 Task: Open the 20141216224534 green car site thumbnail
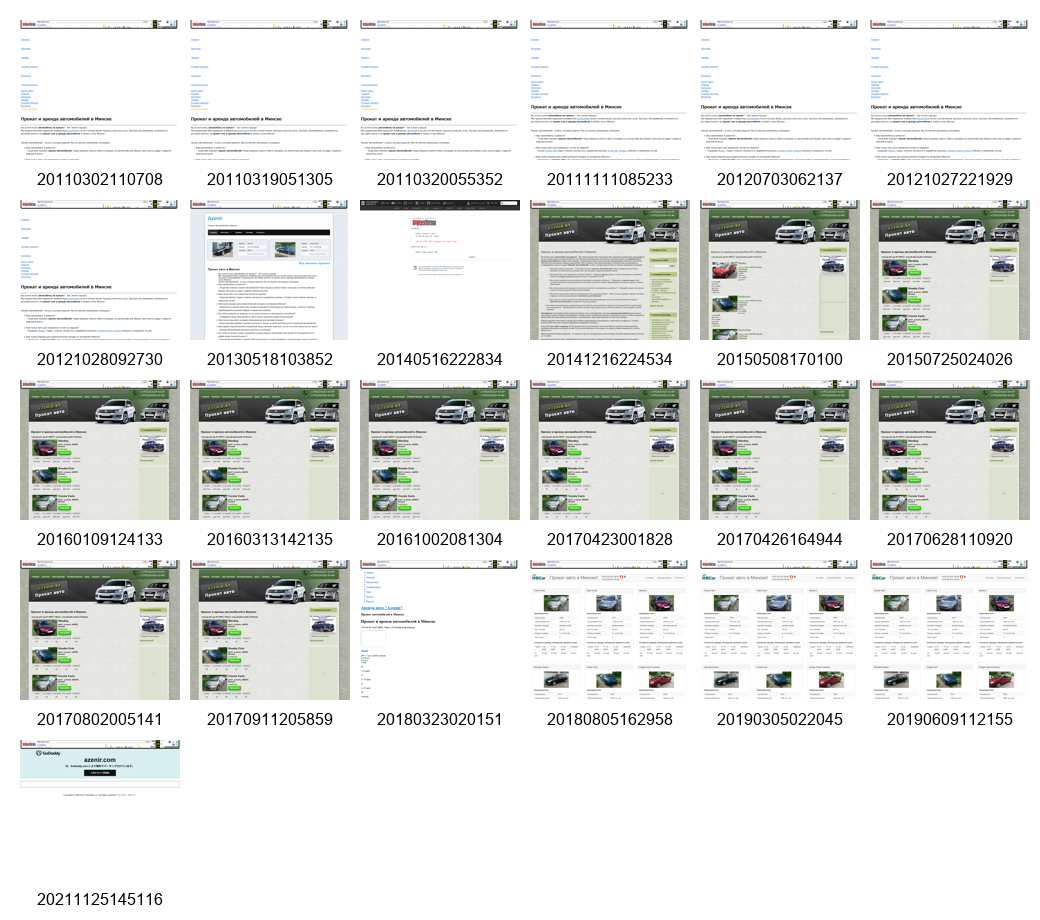[x=610, y=270]
